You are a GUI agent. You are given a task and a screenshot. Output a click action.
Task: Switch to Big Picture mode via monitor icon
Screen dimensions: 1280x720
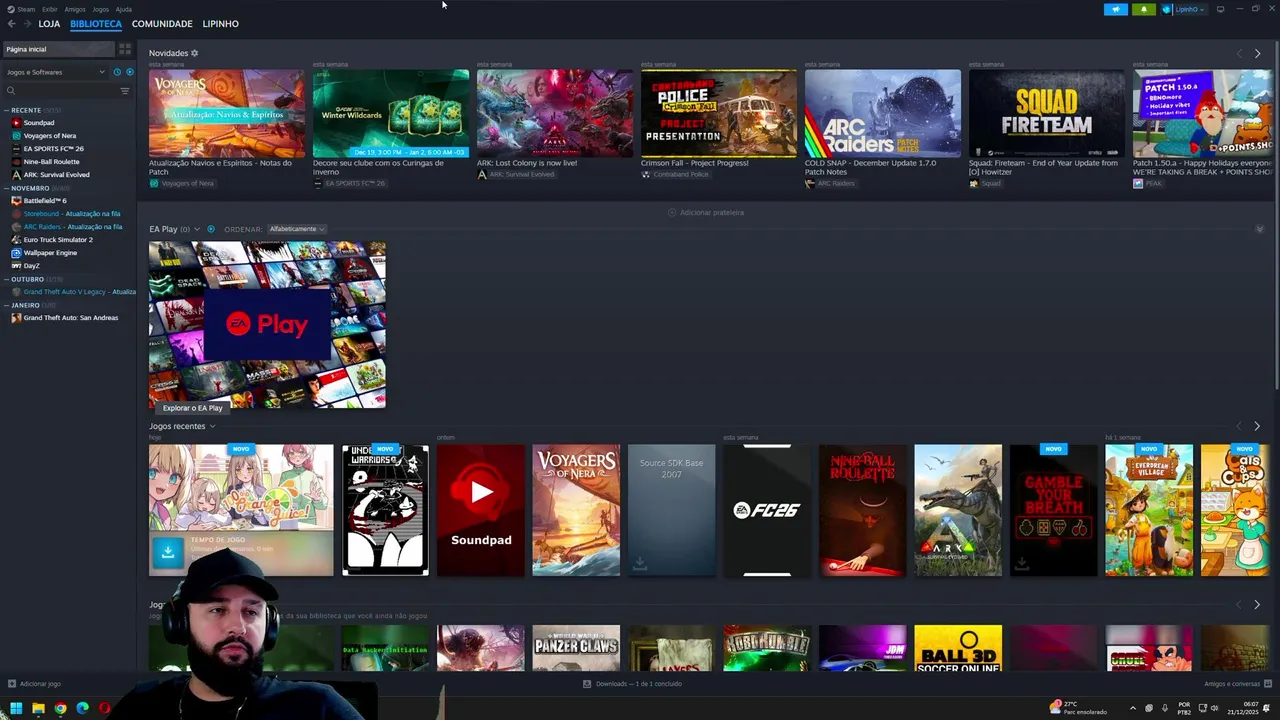(1220, 9)
